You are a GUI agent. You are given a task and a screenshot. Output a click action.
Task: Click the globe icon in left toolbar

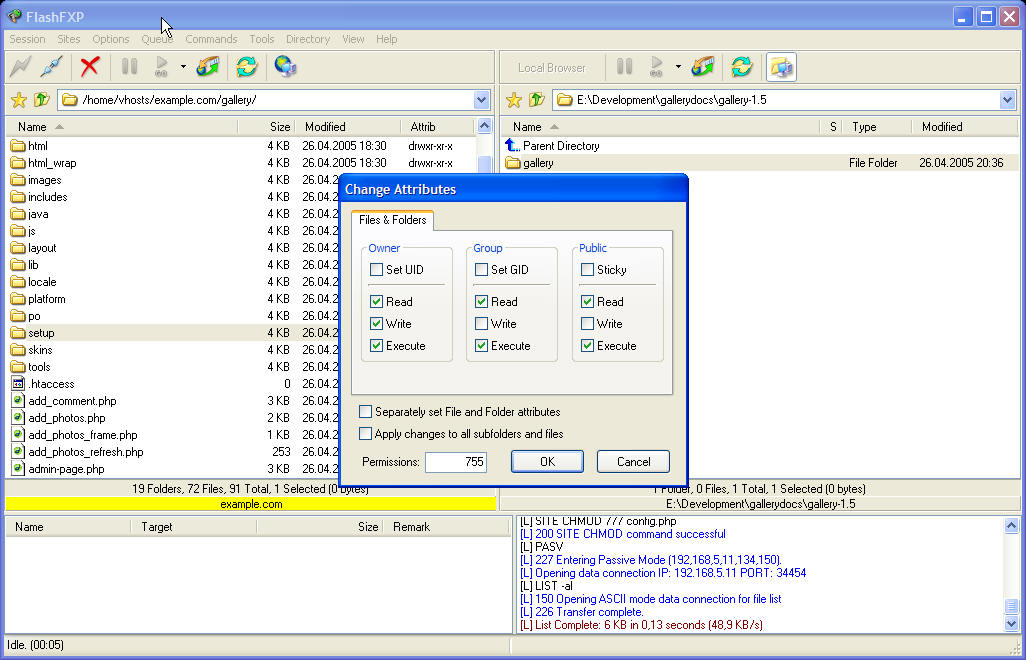pyautogui.click(x=285, y=66)
